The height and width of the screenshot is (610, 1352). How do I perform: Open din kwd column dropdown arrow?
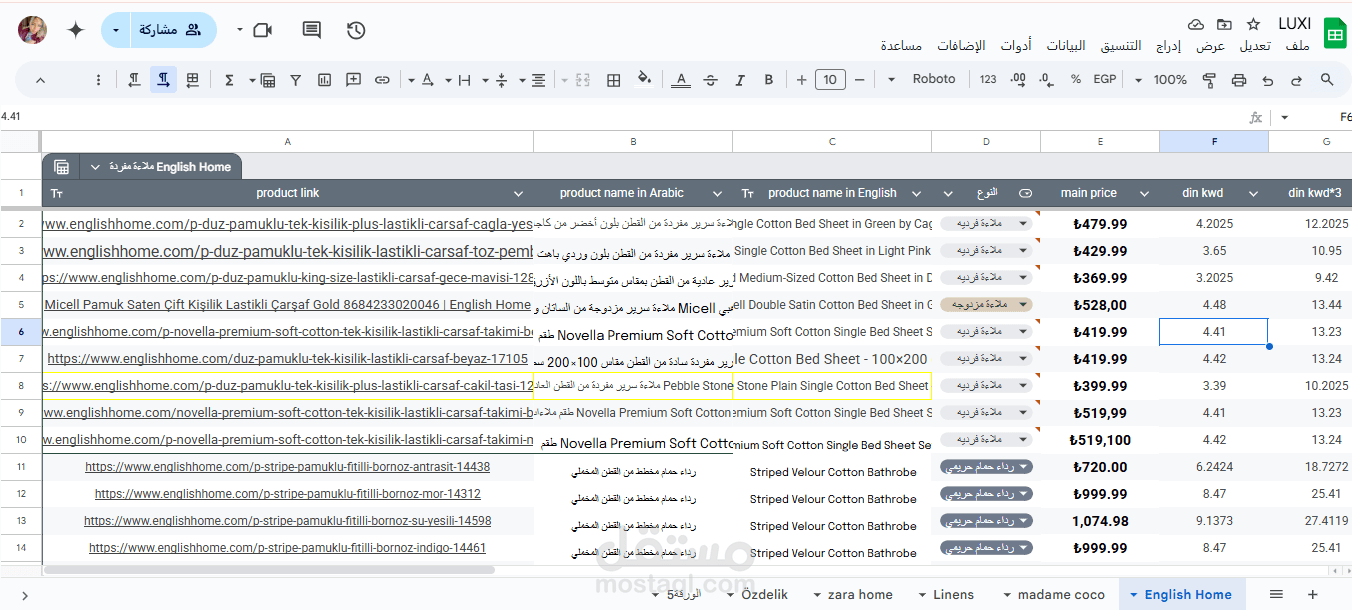point(1252,193)
